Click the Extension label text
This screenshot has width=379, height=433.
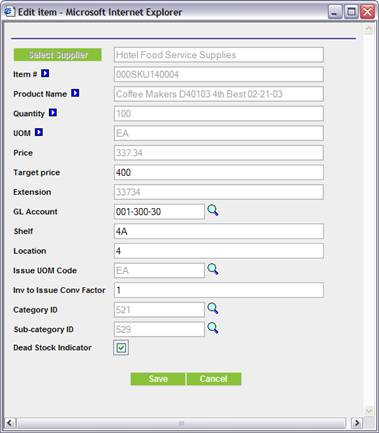(32, 192)
